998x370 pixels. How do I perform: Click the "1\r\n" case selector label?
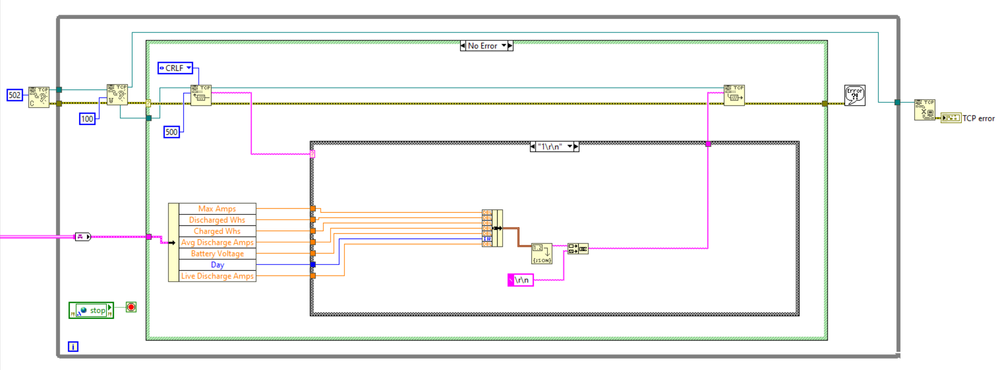[x=552, y=146]
